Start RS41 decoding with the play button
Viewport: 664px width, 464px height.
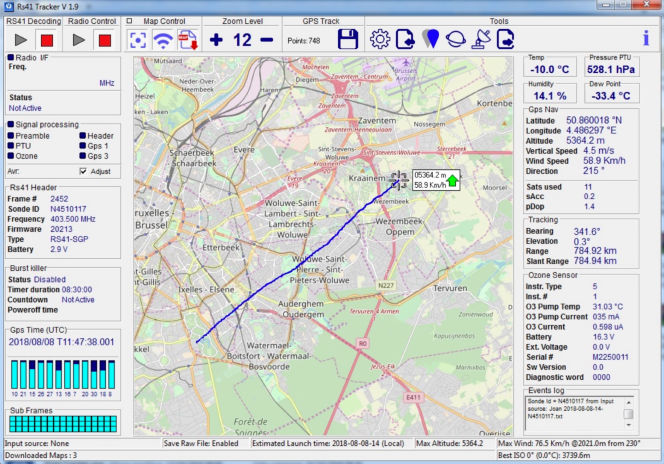tap(19, 39)
